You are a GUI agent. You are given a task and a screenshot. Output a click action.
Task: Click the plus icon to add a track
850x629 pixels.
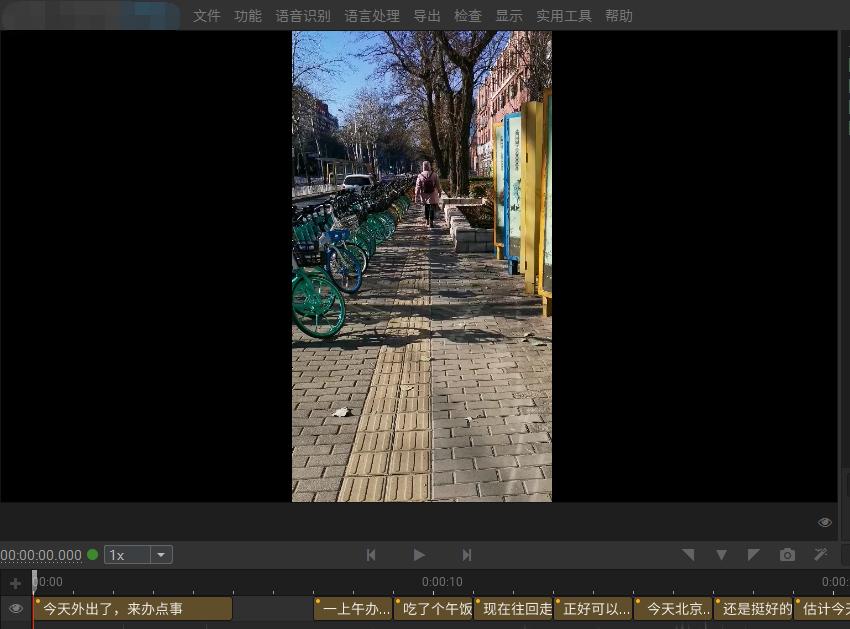click(x=15, y=582)
